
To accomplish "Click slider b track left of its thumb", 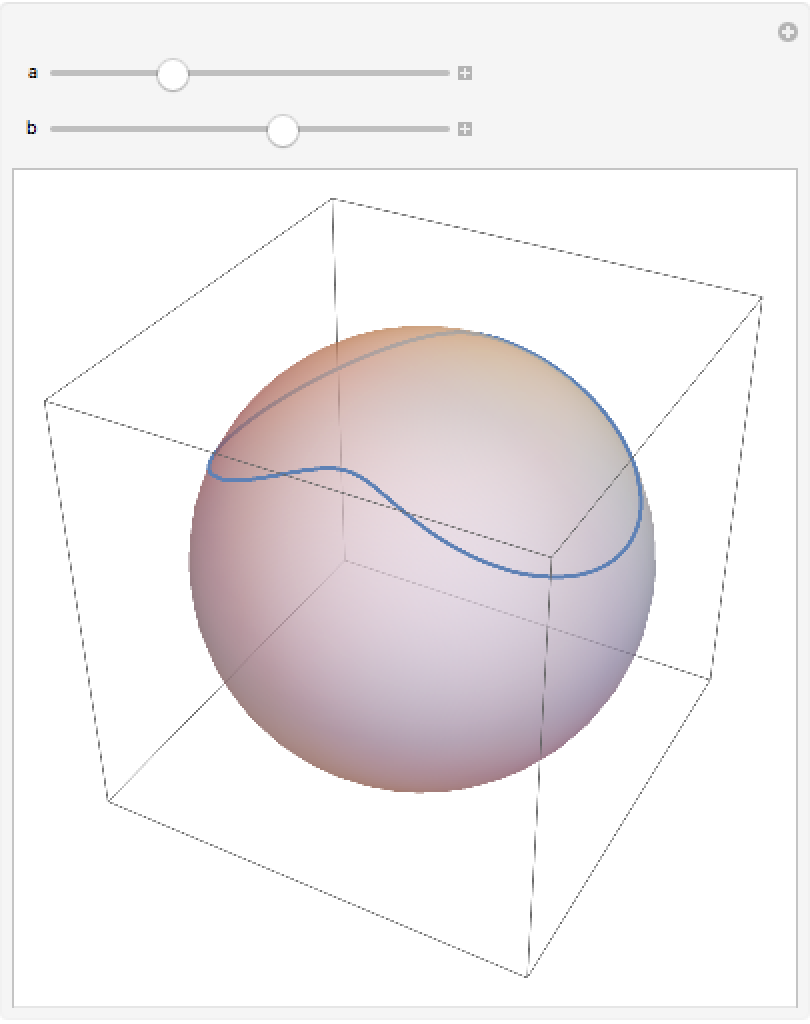I will pos(160,129).
